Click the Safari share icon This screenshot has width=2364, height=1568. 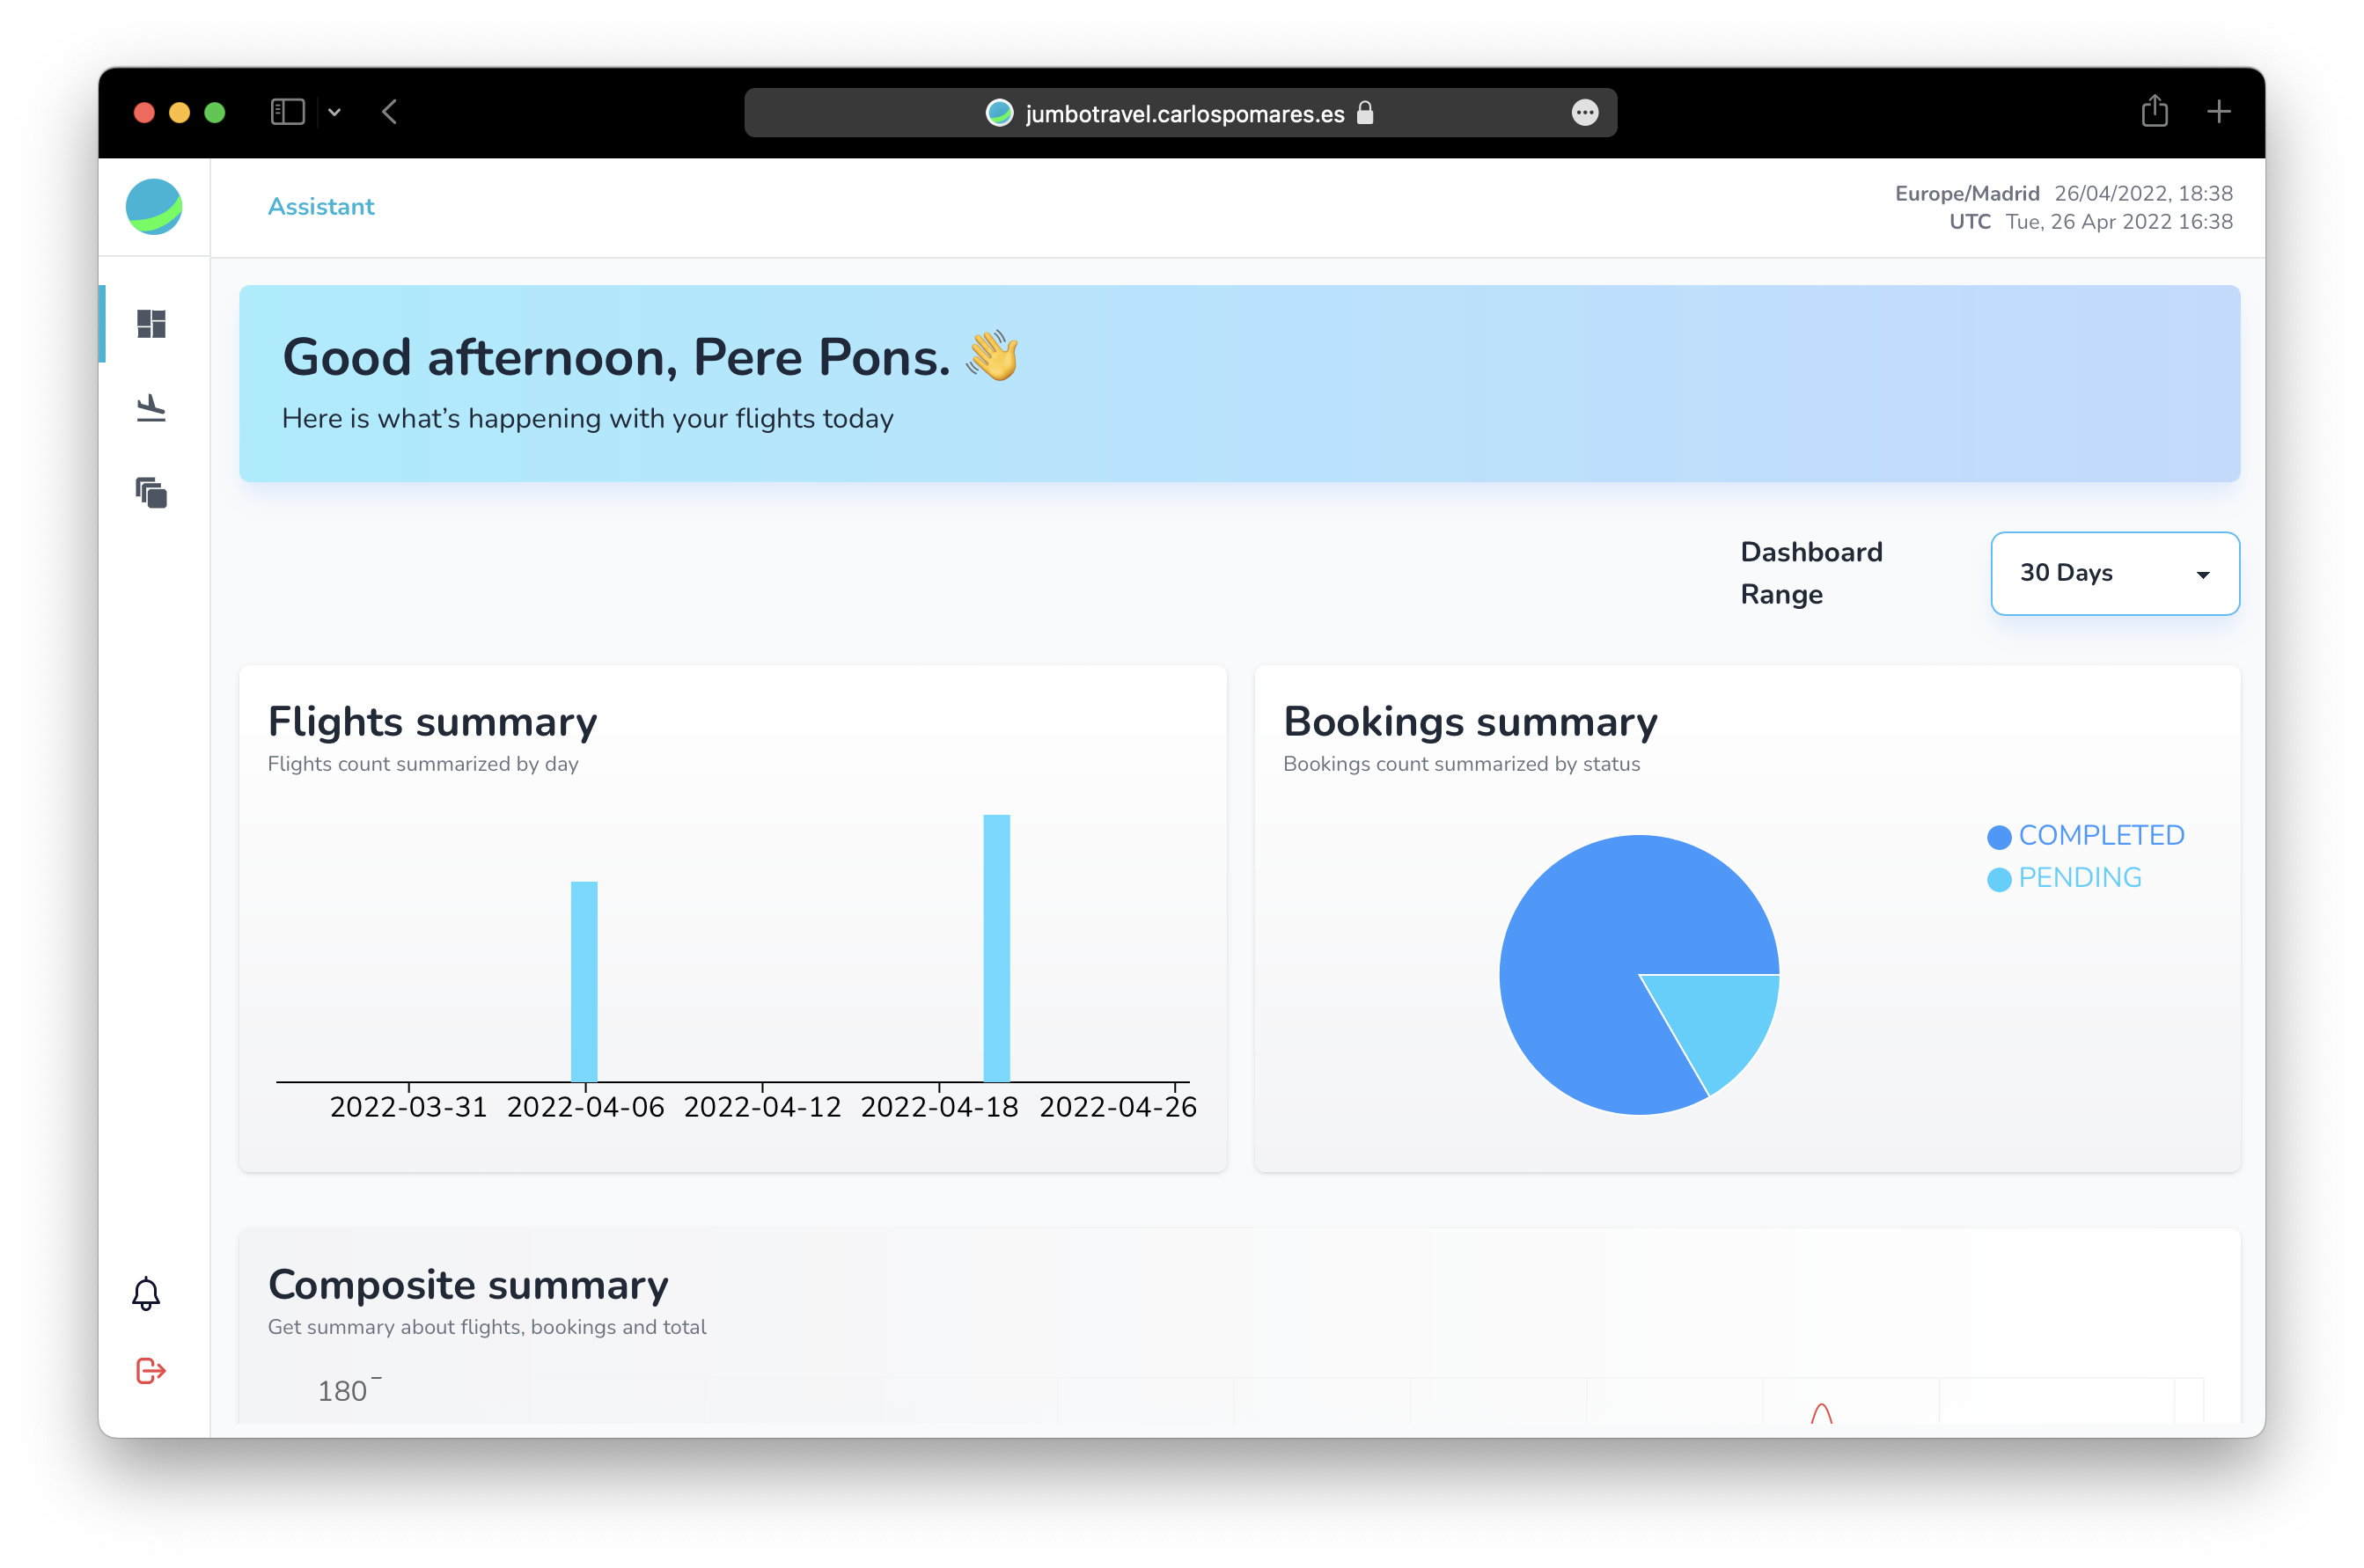point(2154,112)
